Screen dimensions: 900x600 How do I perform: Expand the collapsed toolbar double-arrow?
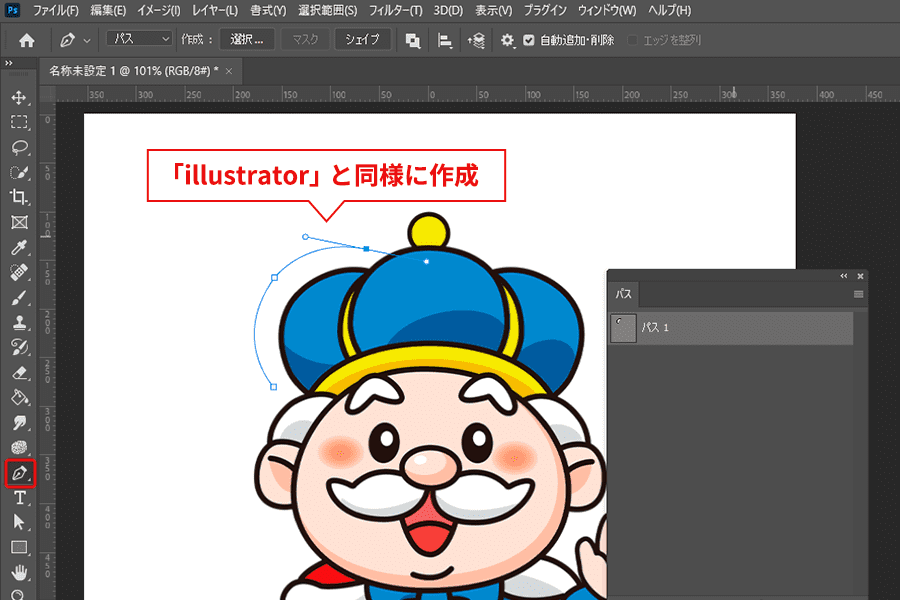pyautogui.click(x=9, y=63)
